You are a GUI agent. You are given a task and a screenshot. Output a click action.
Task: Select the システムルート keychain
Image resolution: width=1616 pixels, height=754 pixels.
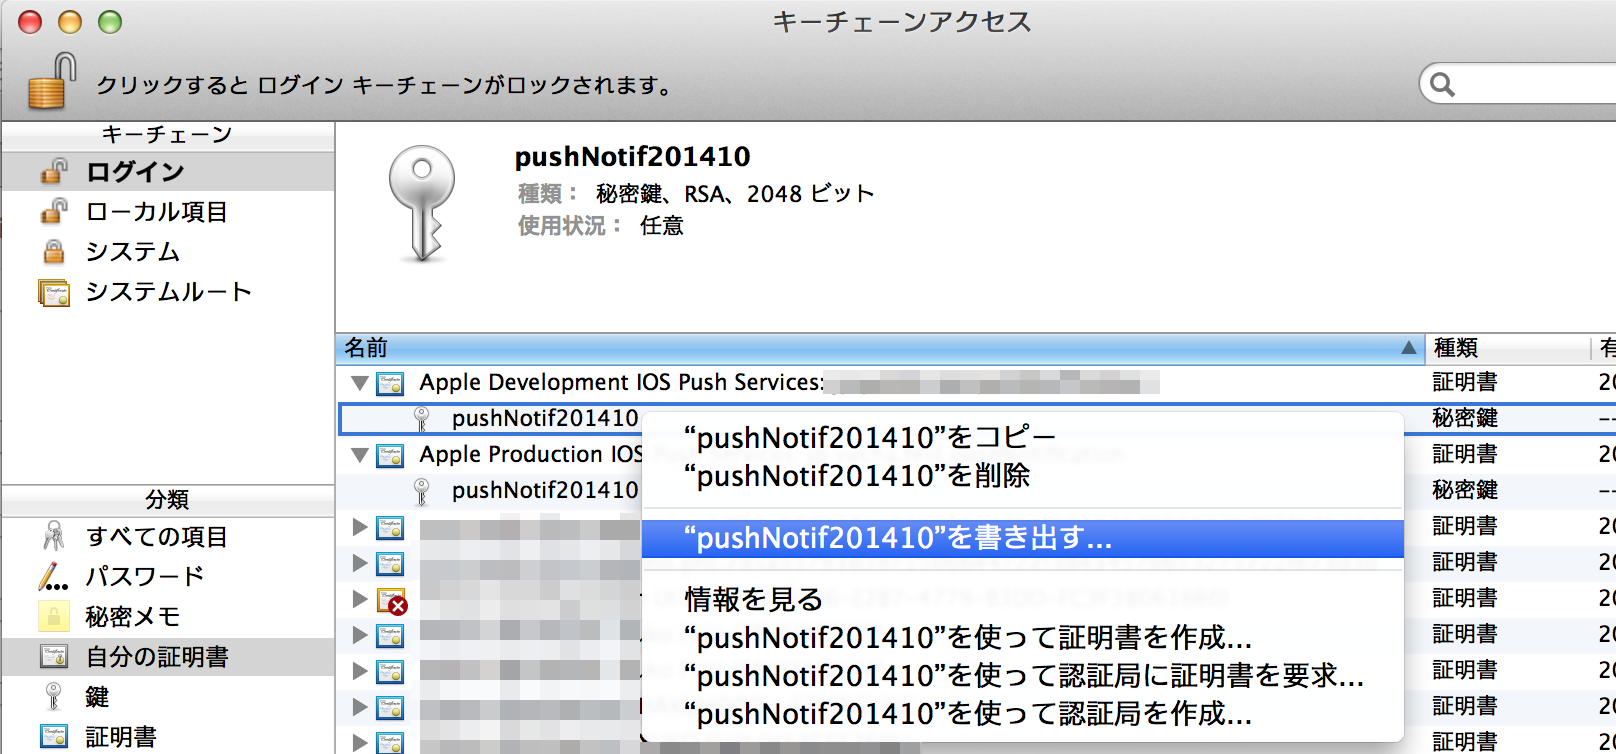[x=168, y=292]
